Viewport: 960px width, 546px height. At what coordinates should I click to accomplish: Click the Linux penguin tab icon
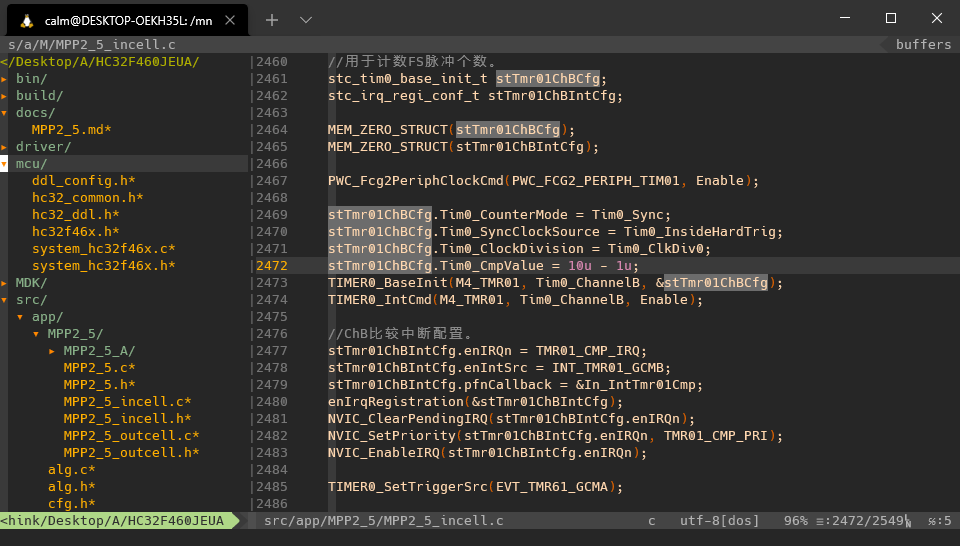point(26,21)
